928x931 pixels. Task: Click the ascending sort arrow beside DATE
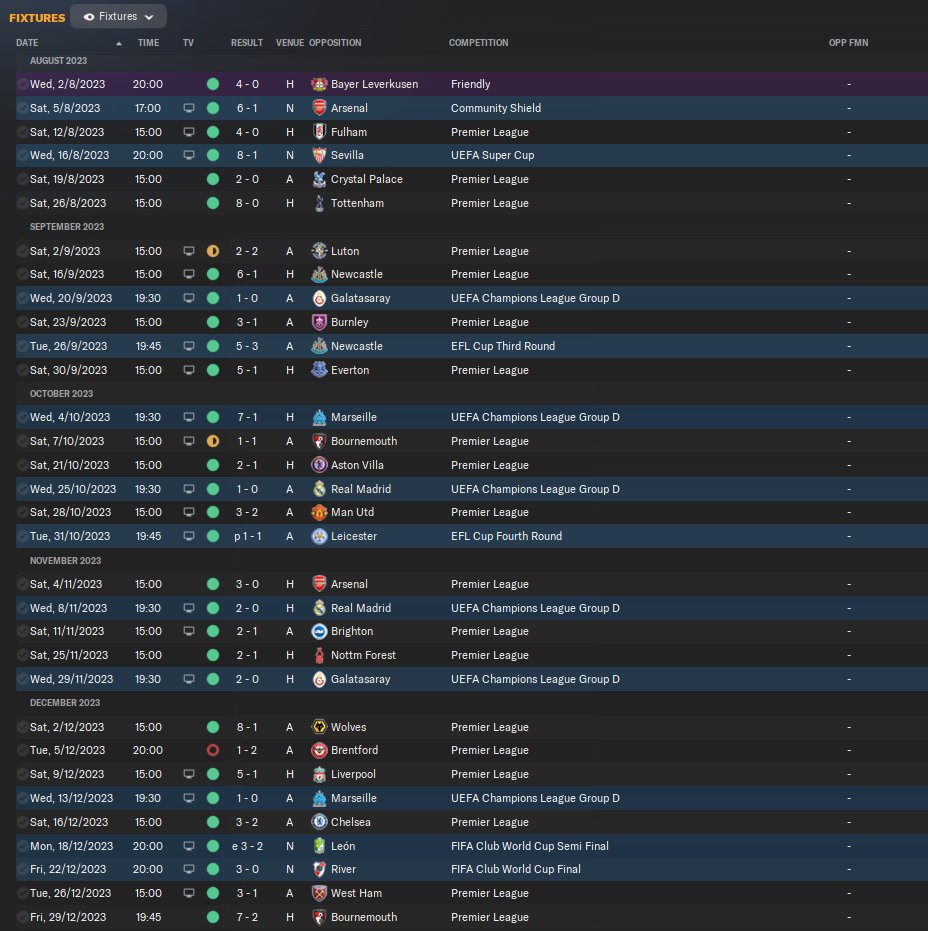coord(119,43)
